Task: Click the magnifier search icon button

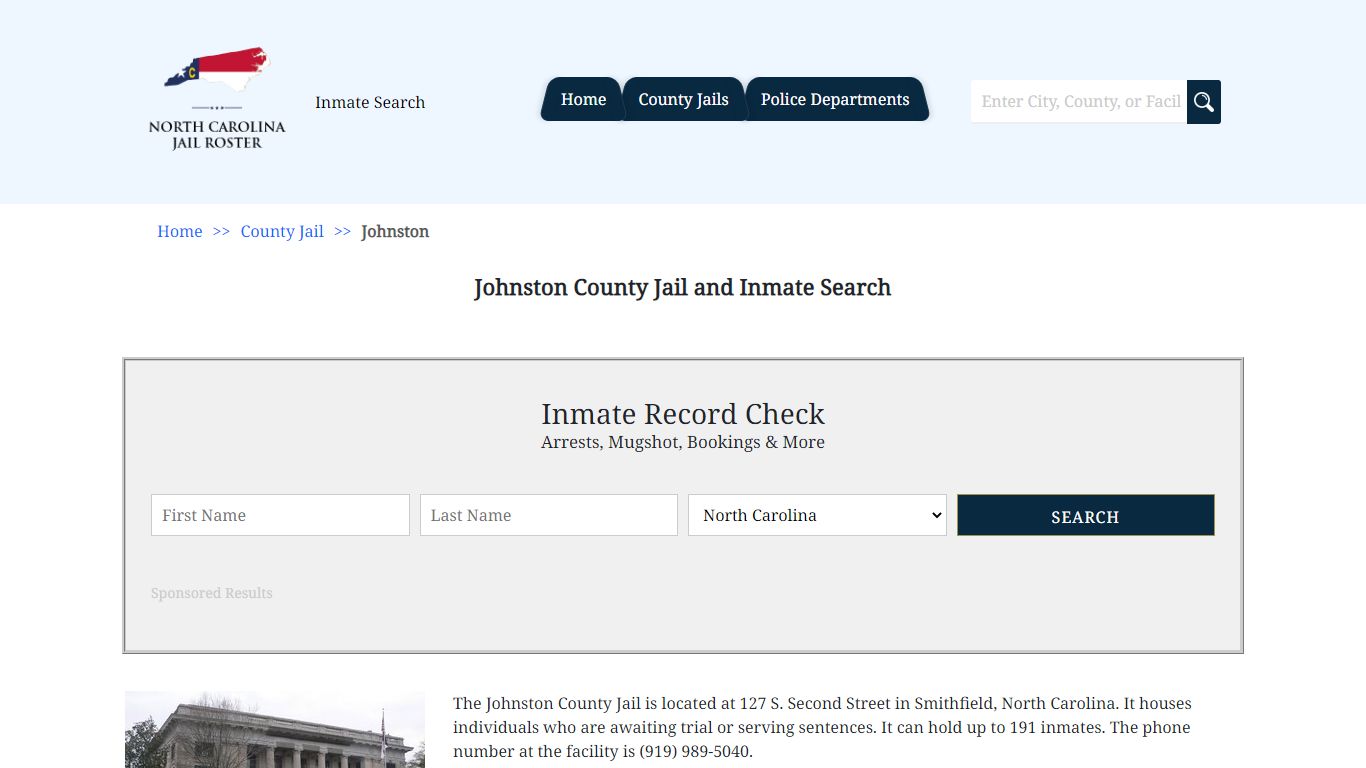Action: [x=1204, y=102]
